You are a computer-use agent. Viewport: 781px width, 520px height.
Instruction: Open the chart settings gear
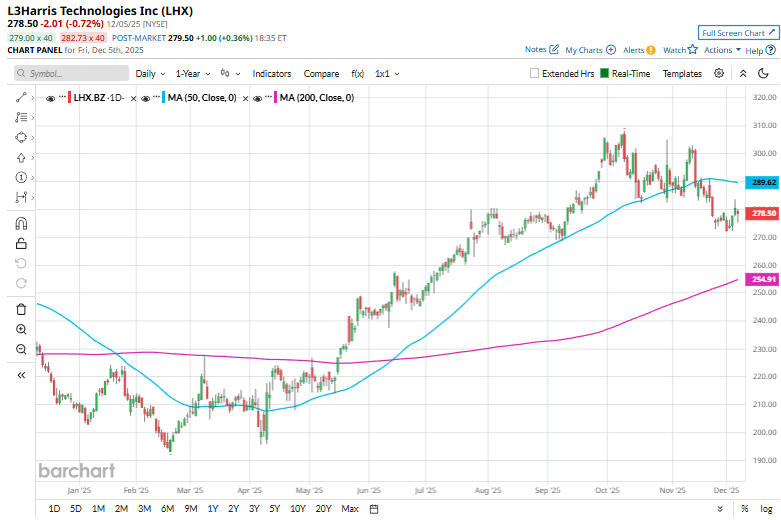(719, 73)
